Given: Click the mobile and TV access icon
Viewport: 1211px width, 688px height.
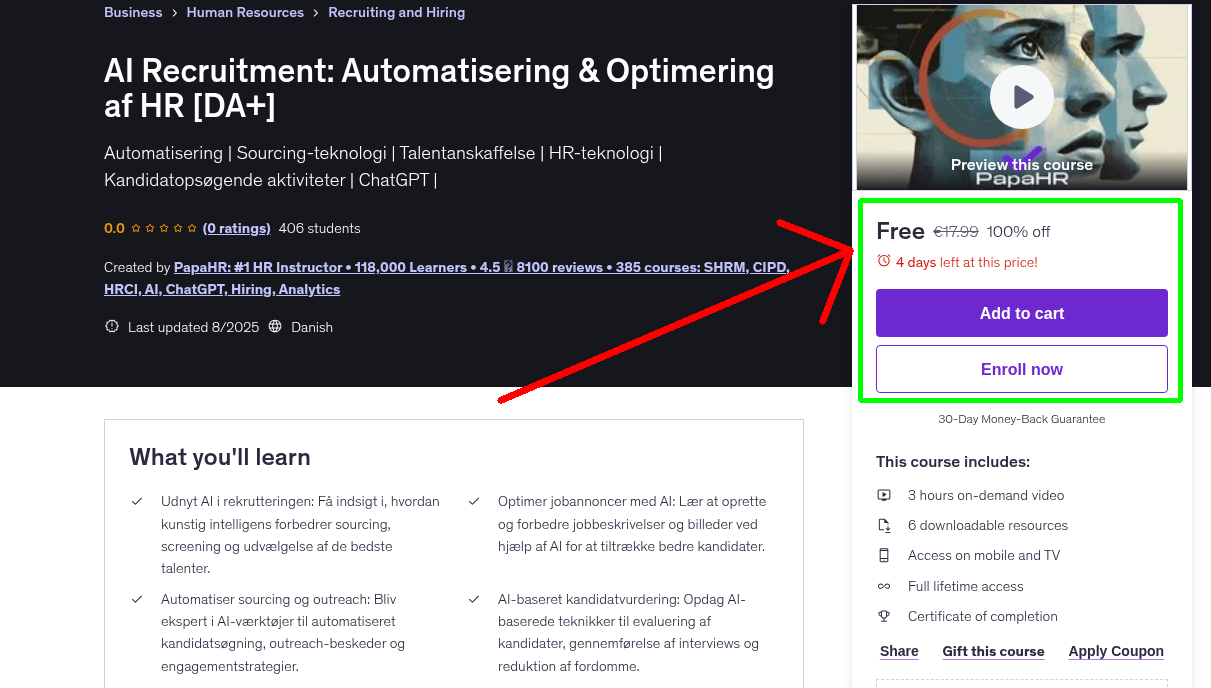Looking at the screenshot, I should tap(885, 555).
